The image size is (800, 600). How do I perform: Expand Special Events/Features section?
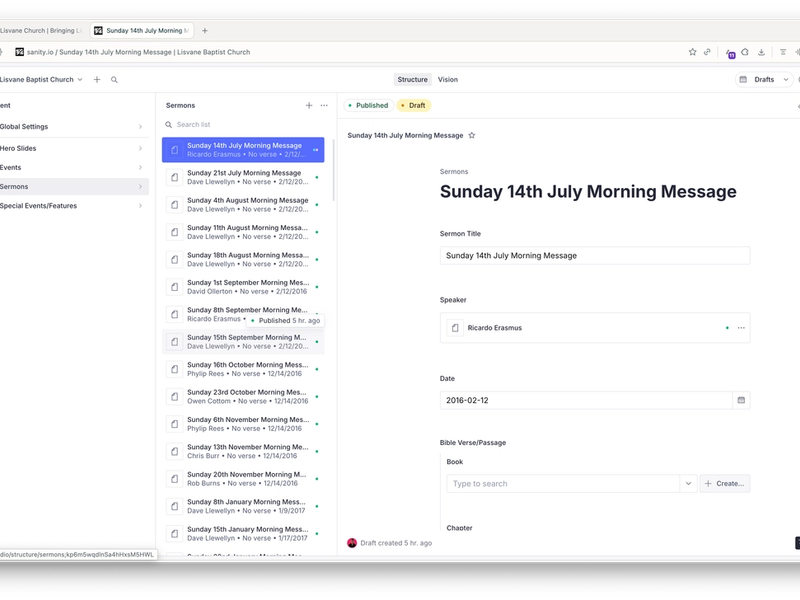(74, 206)
